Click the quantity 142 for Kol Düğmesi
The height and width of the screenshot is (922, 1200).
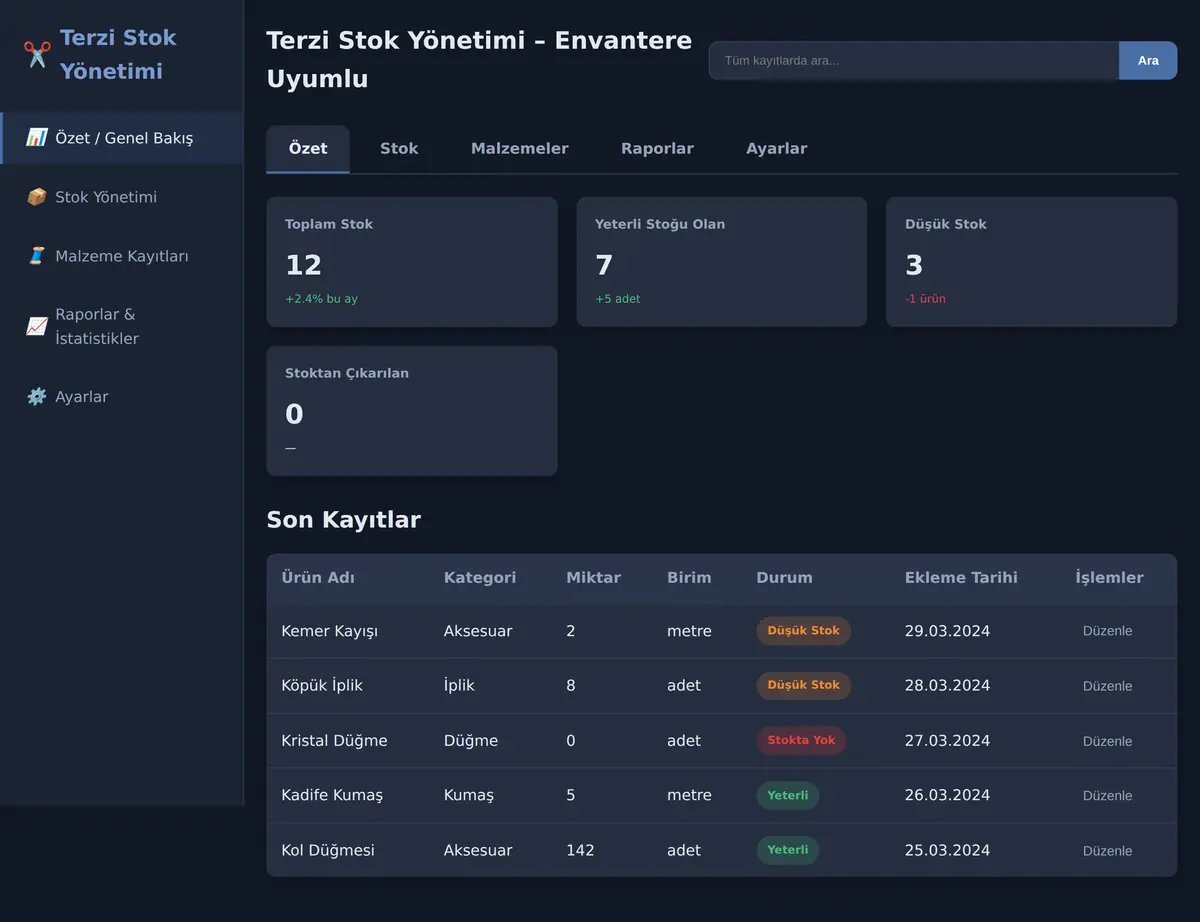[580, 851]
